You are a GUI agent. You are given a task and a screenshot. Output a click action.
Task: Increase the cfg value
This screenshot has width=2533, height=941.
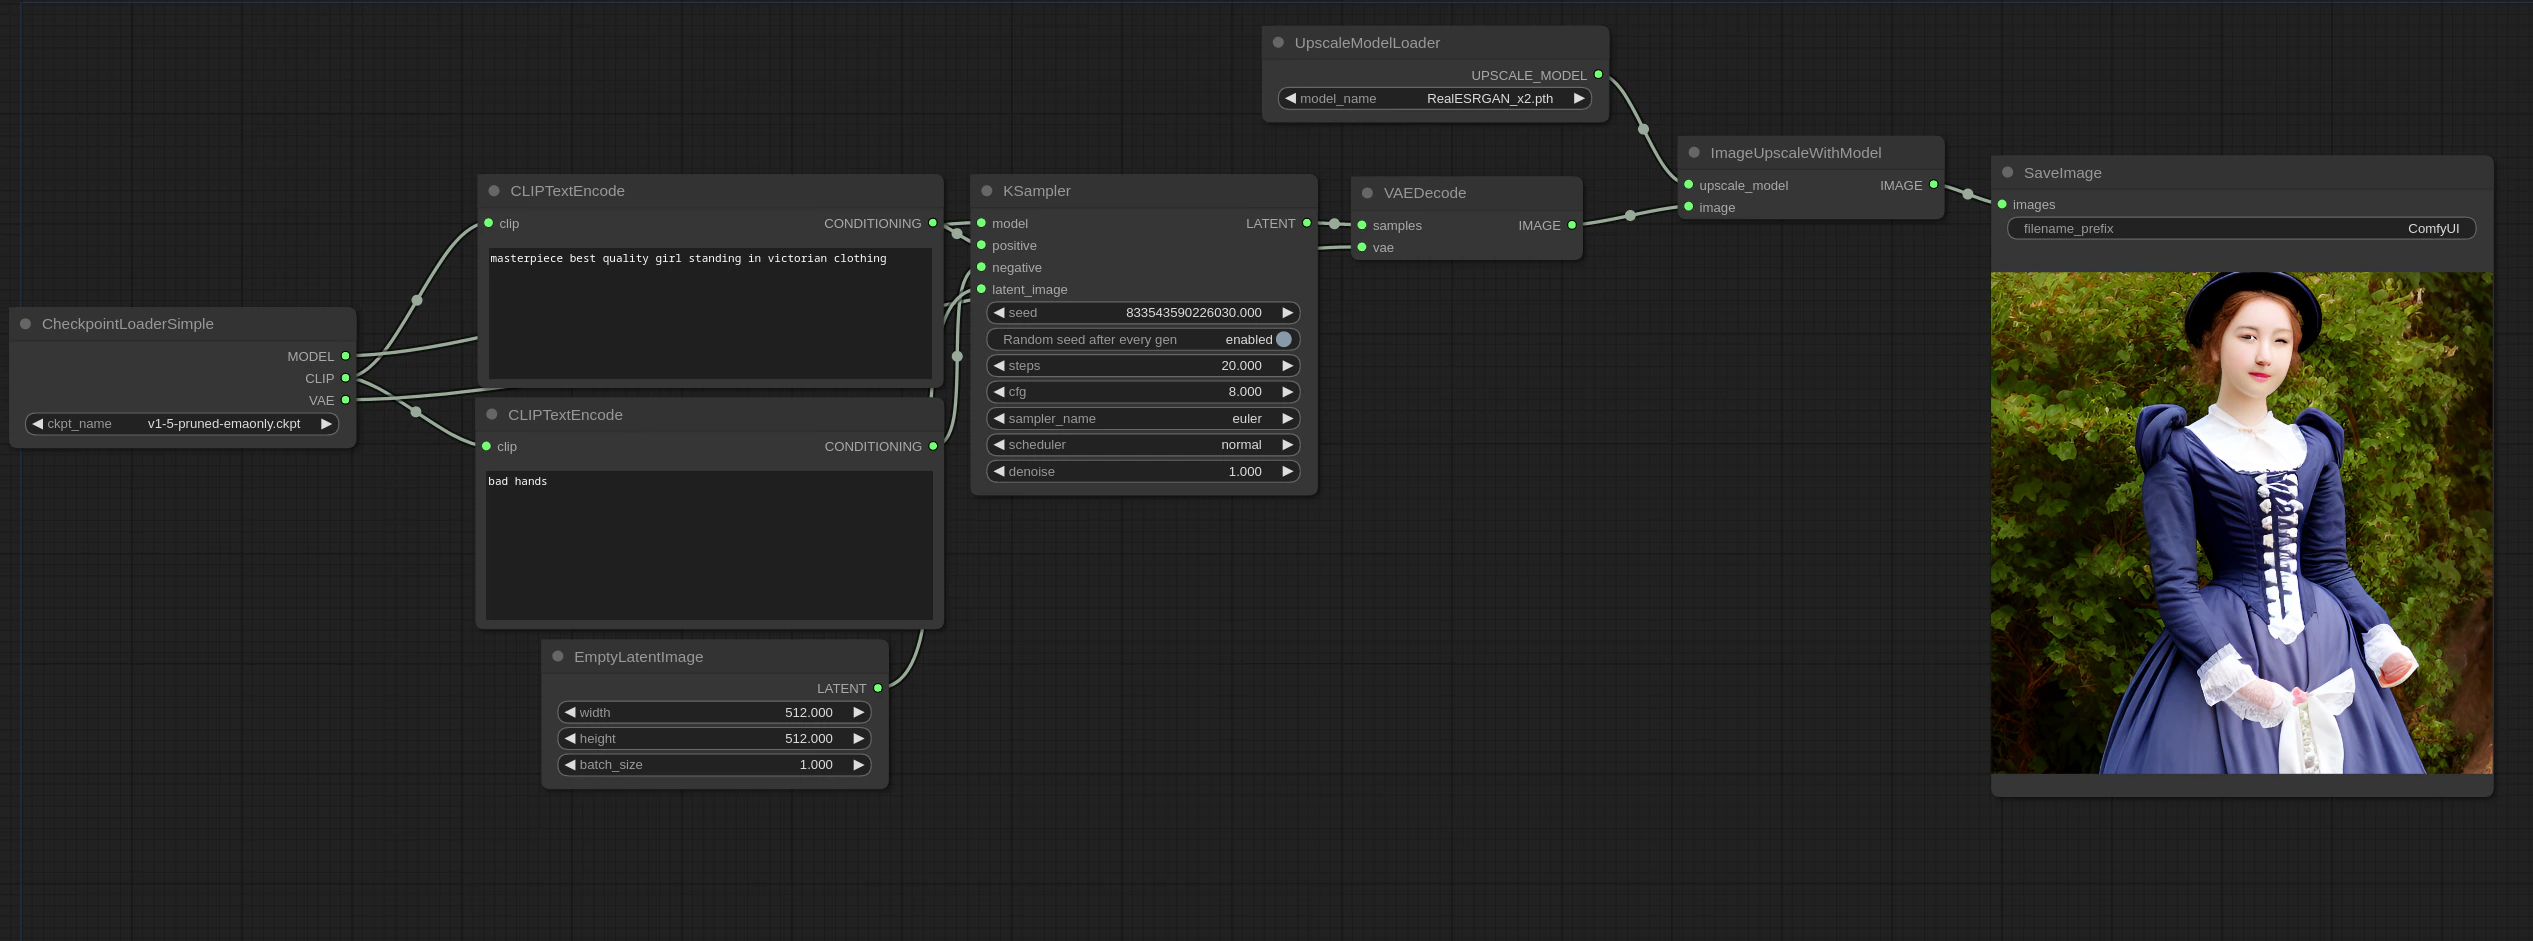[x=1288, y=391]
